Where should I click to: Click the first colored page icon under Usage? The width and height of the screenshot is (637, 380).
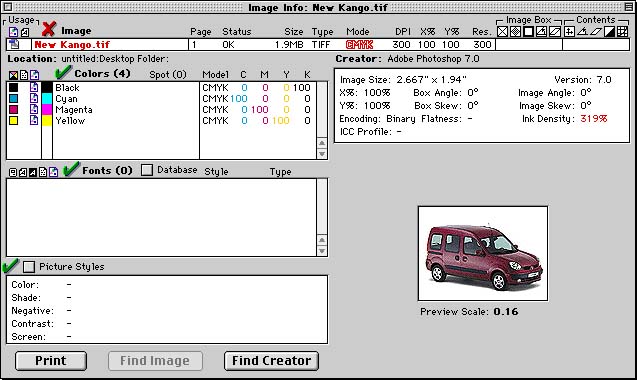13,32
